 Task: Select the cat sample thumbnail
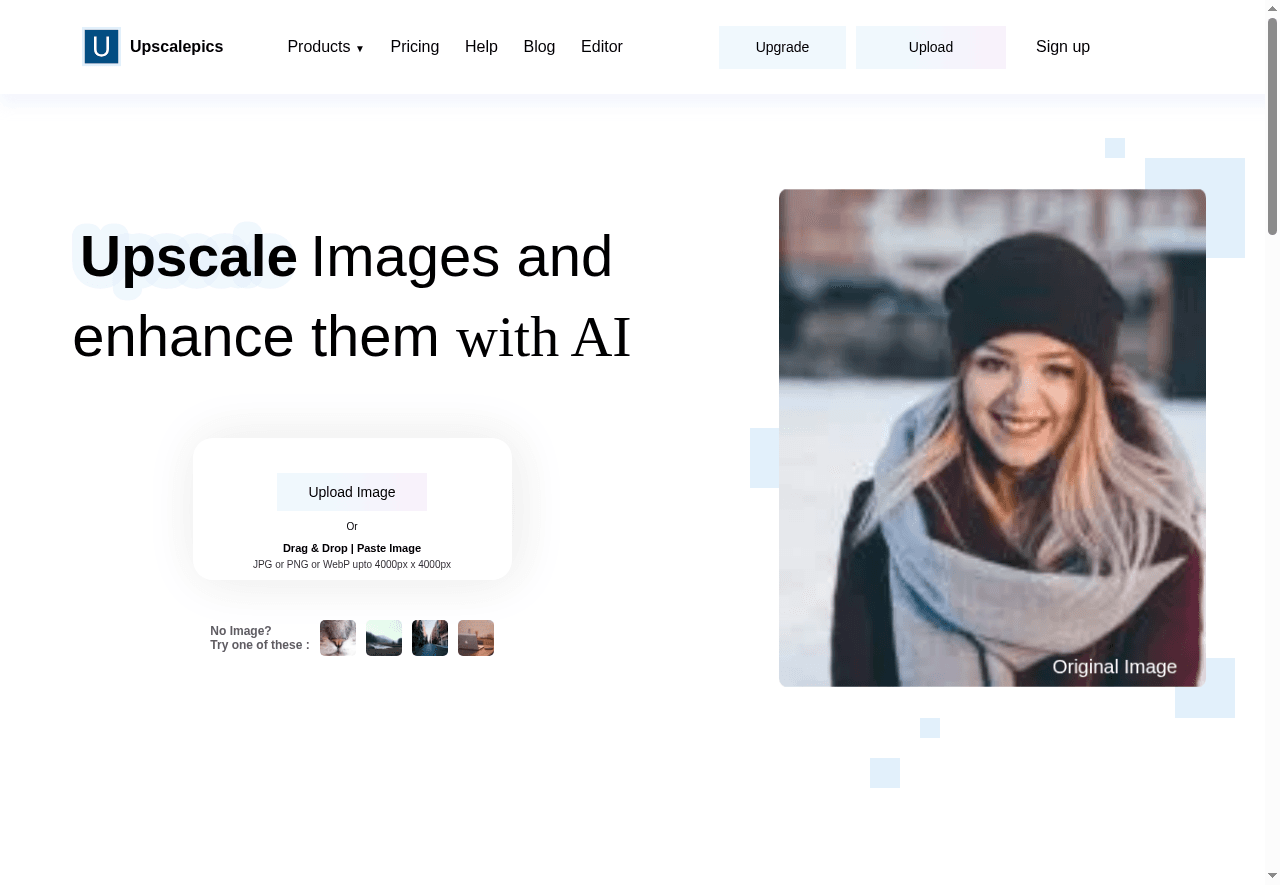click(x=338, y=638)
